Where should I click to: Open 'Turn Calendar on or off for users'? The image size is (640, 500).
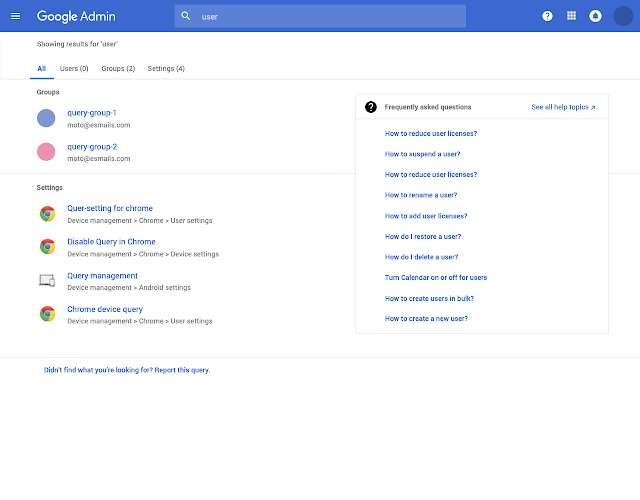click(436, 277)
